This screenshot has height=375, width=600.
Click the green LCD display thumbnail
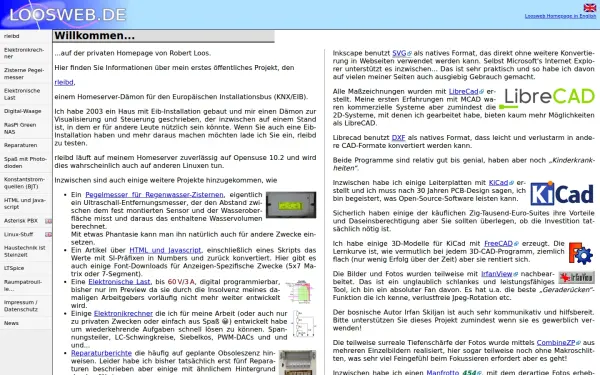(291, 205)
